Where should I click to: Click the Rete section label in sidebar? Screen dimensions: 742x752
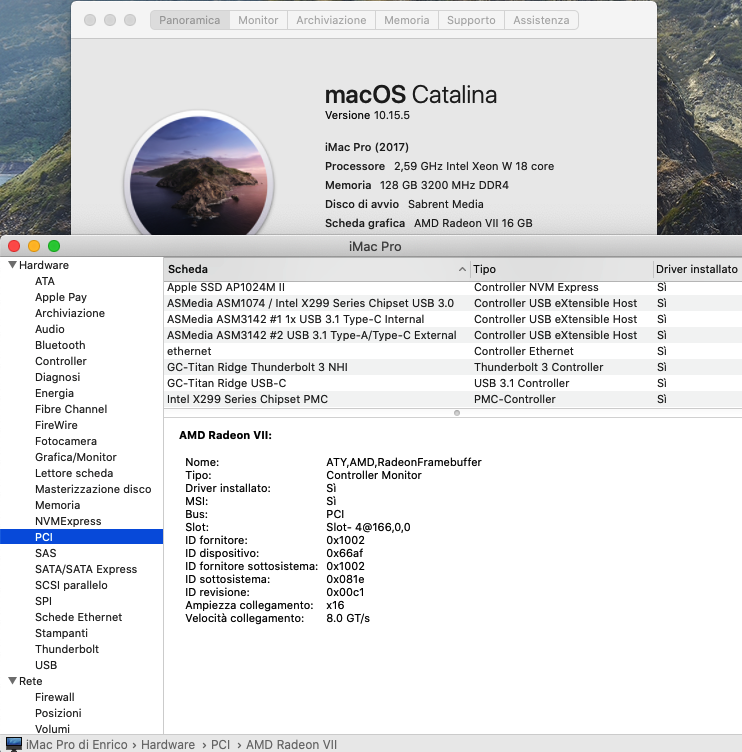click(31, 681)
